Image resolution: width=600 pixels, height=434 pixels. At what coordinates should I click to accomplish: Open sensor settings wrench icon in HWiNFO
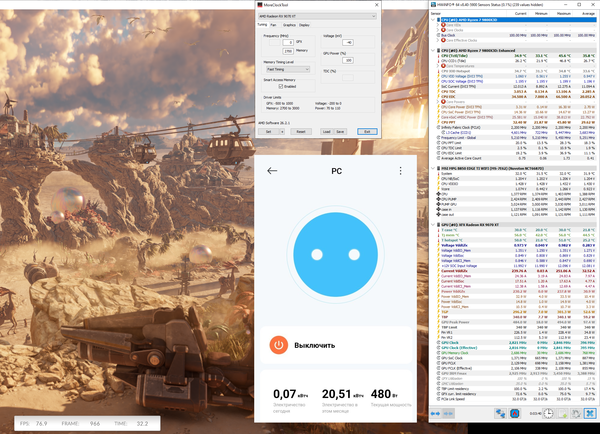(576, 413)
